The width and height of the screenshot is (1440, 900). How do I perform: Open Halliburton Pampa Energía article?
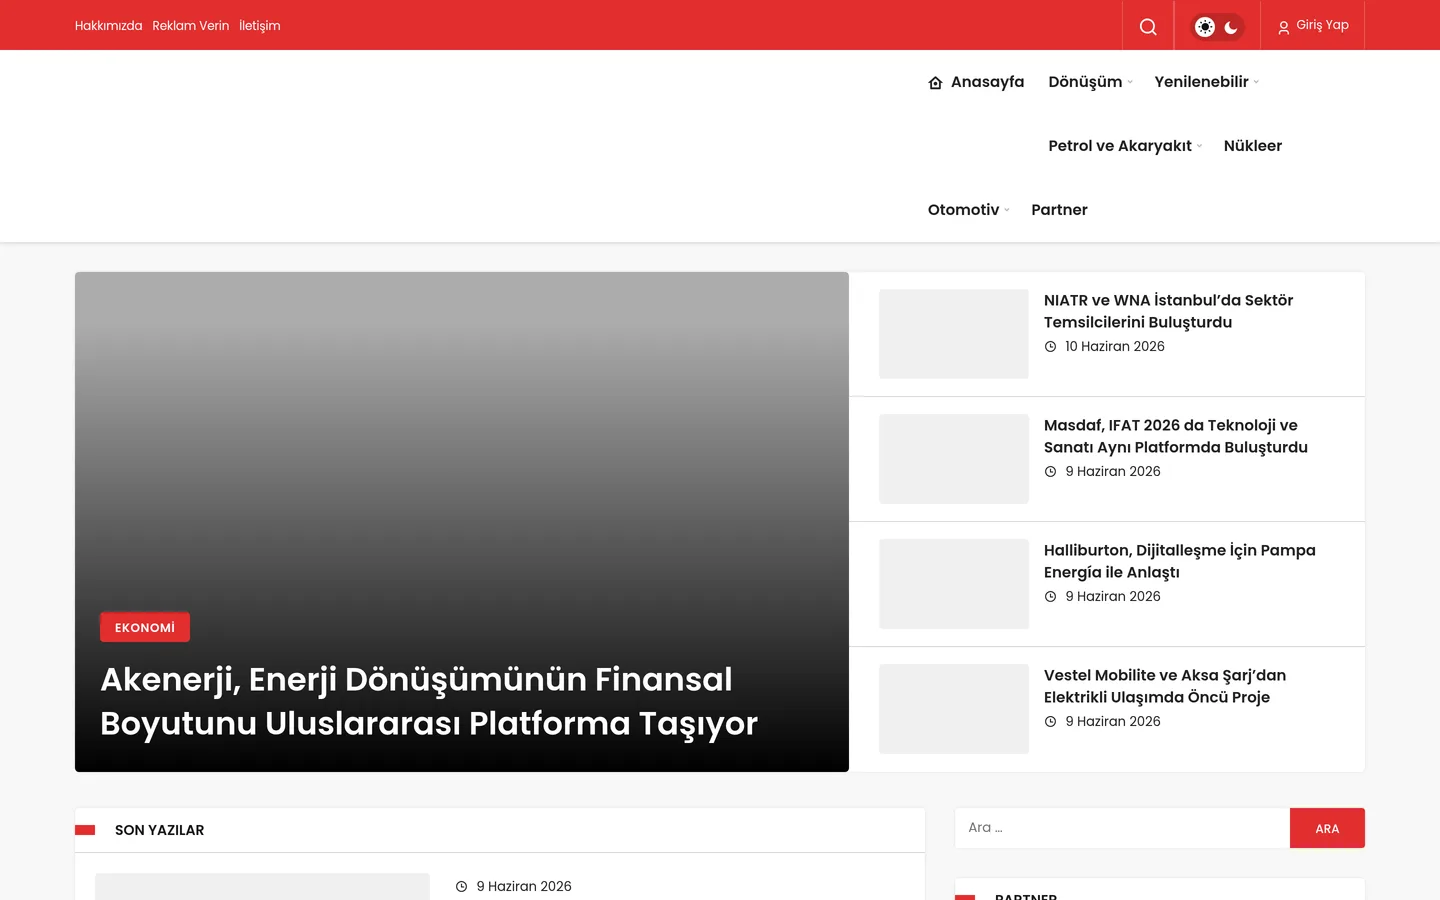(1180, 561)
